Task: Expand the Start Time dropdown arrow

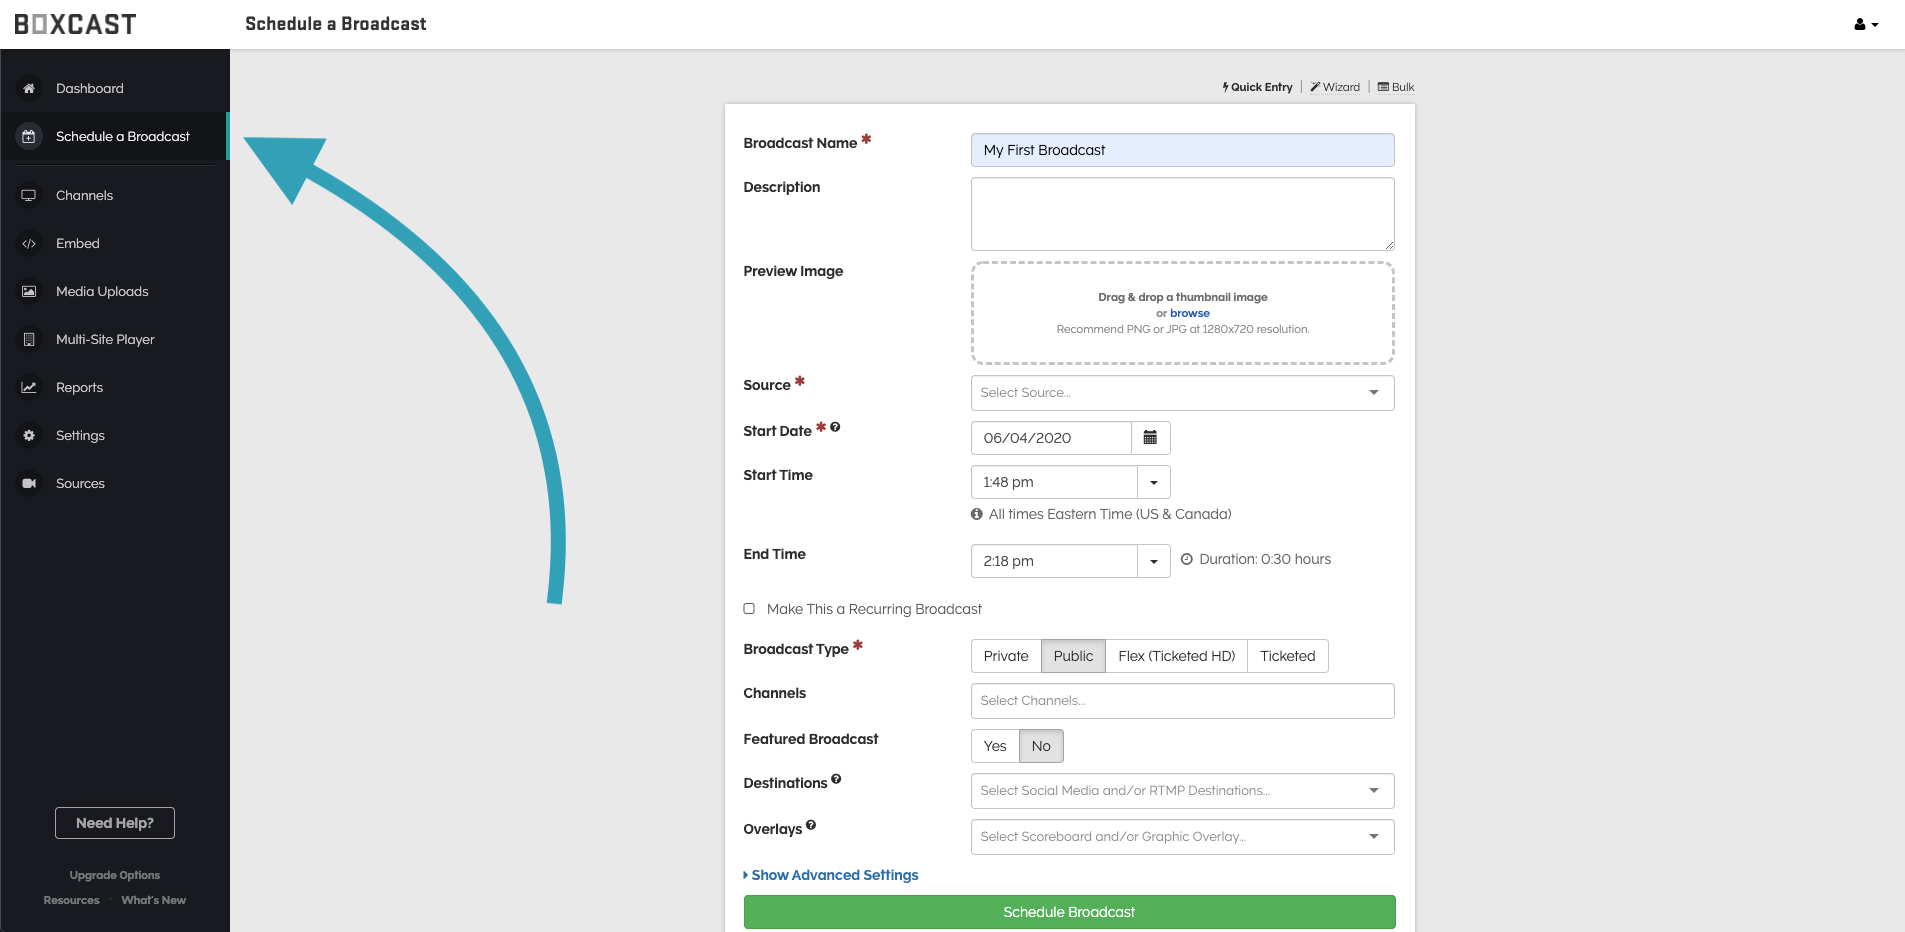Action: tap(1153, 482)
